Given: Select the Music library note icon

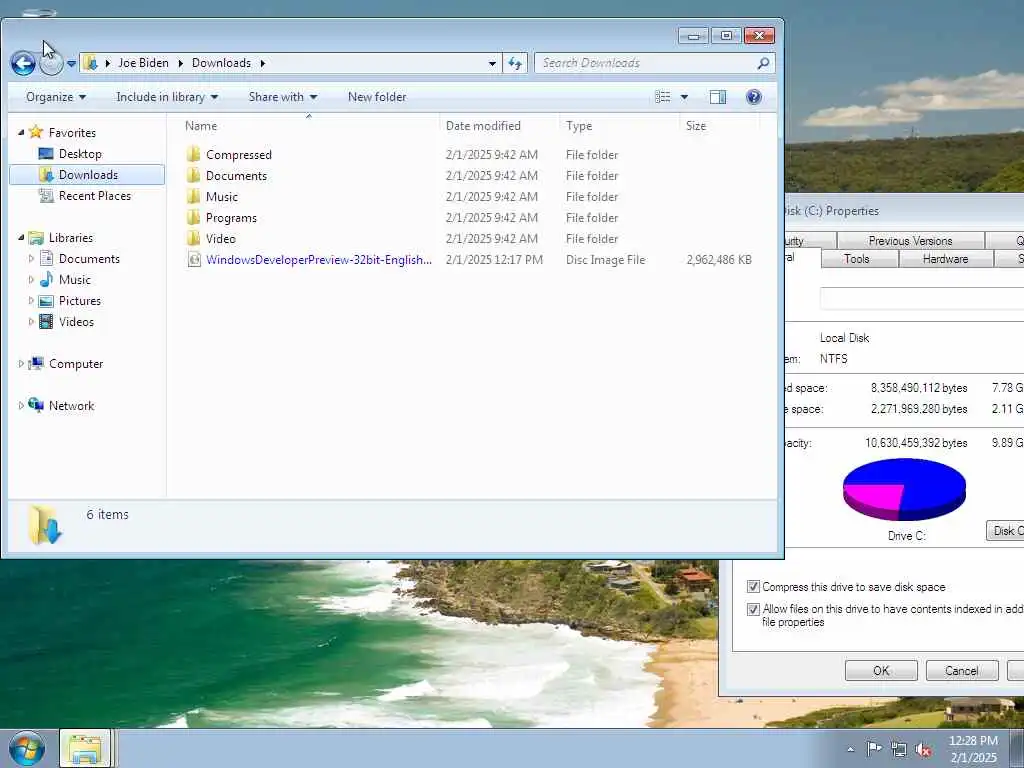Looking at the screenshot, I should coord(46,280).
